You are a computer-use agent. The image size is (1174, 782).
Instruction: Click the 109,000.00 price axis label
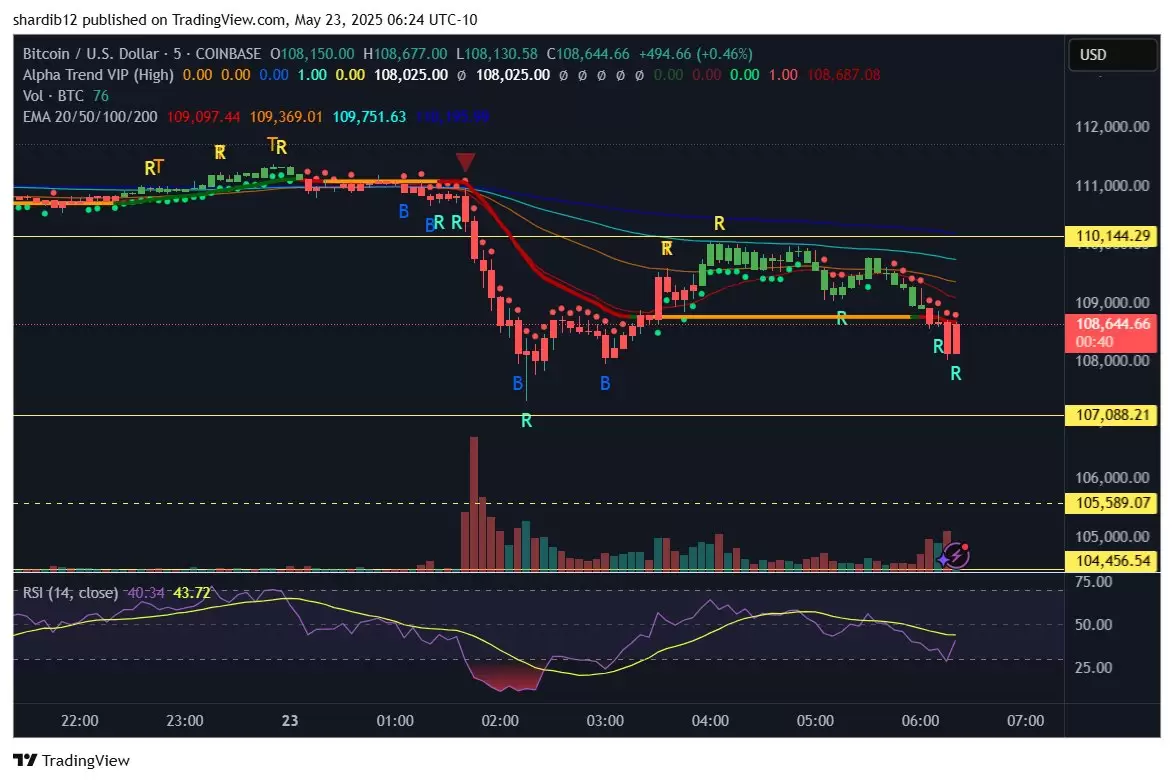(x=1112, y=303)
